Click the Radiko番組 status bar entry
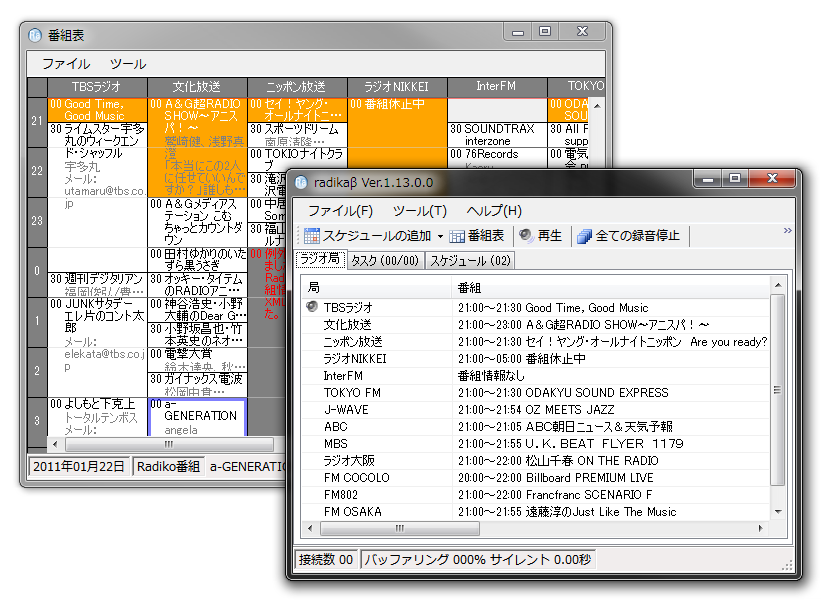 pyautogui.click(x=168, y=467)
